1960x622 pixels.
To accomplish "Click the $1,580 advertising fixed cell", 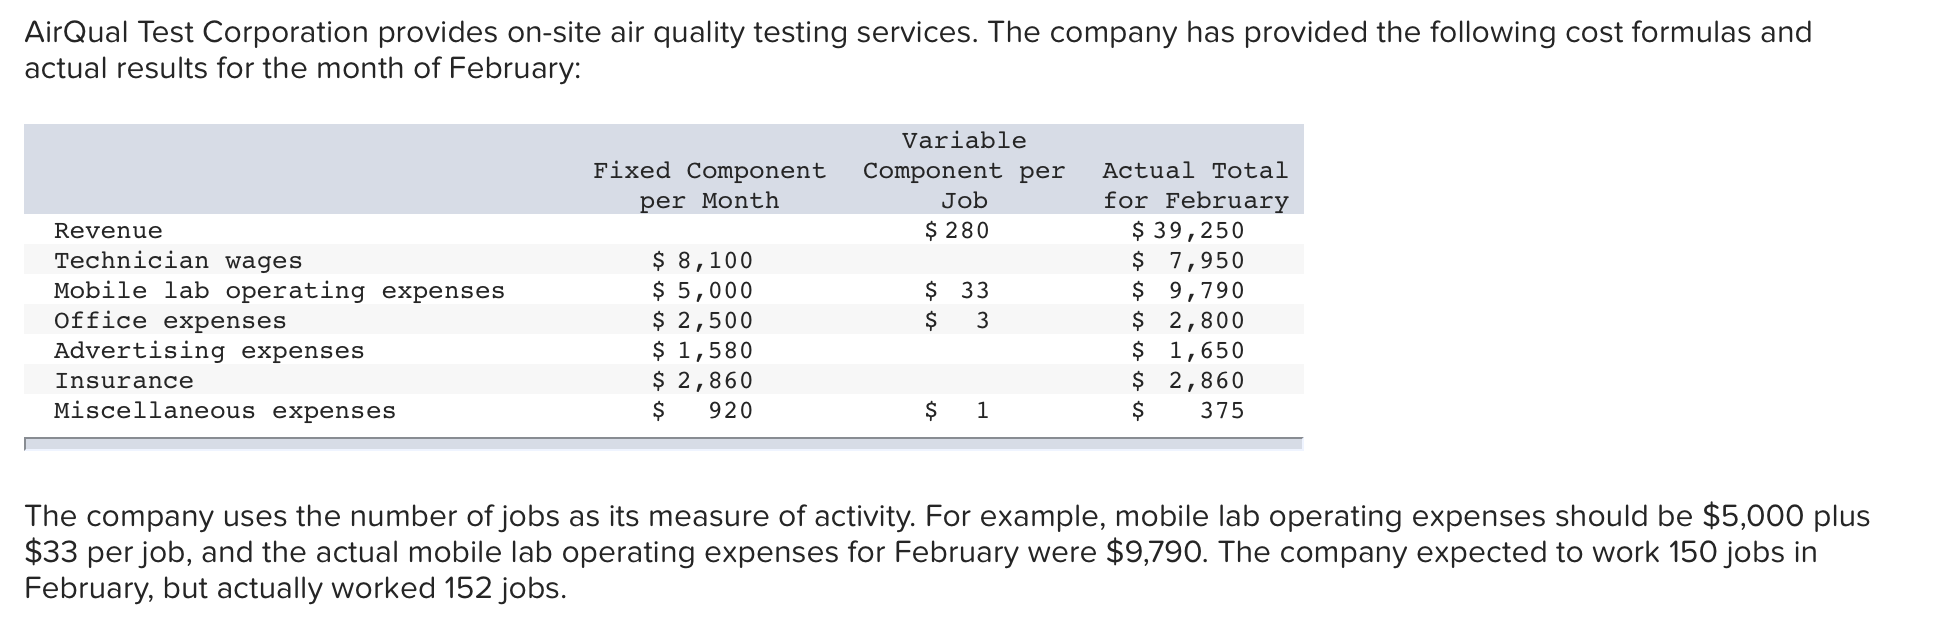I will click(x=702, y=351).
